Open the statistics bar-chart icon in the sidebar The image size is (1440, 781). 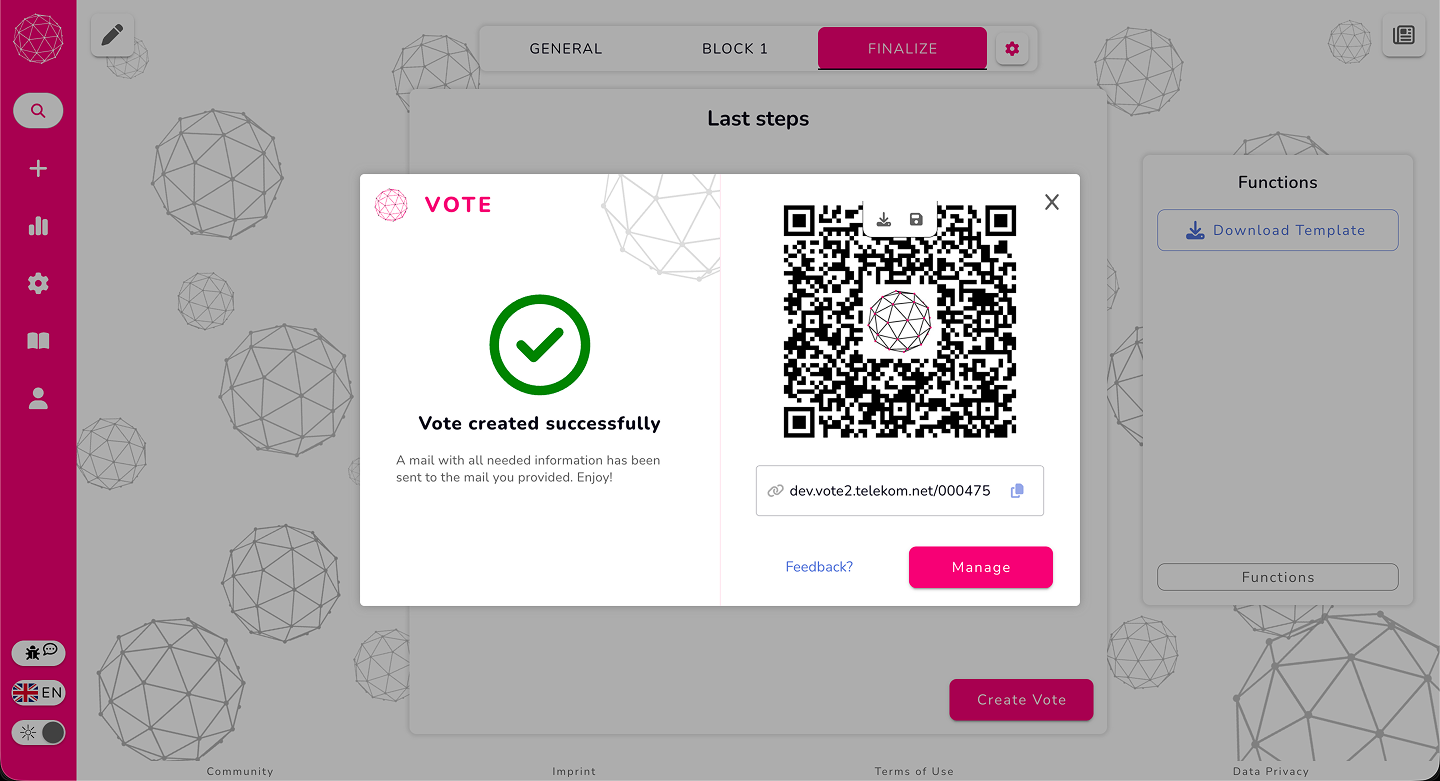38,226
